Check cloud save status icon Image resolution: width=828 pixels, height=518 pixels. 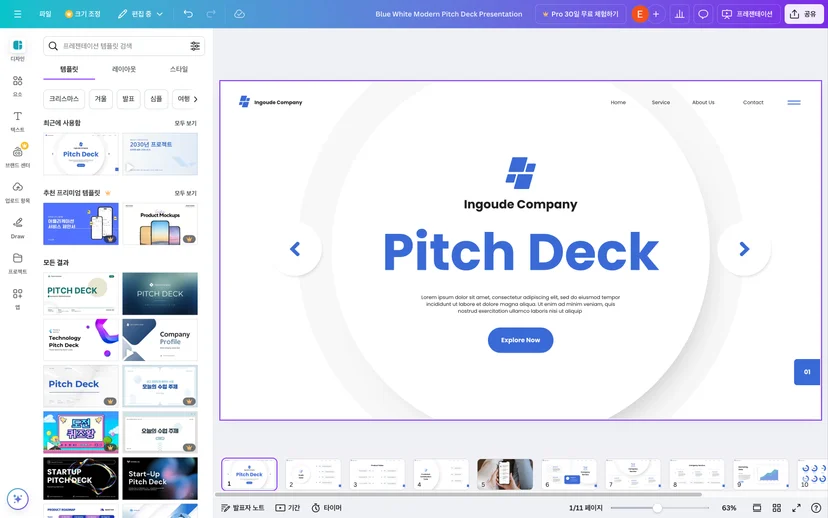tap(239, 14)
